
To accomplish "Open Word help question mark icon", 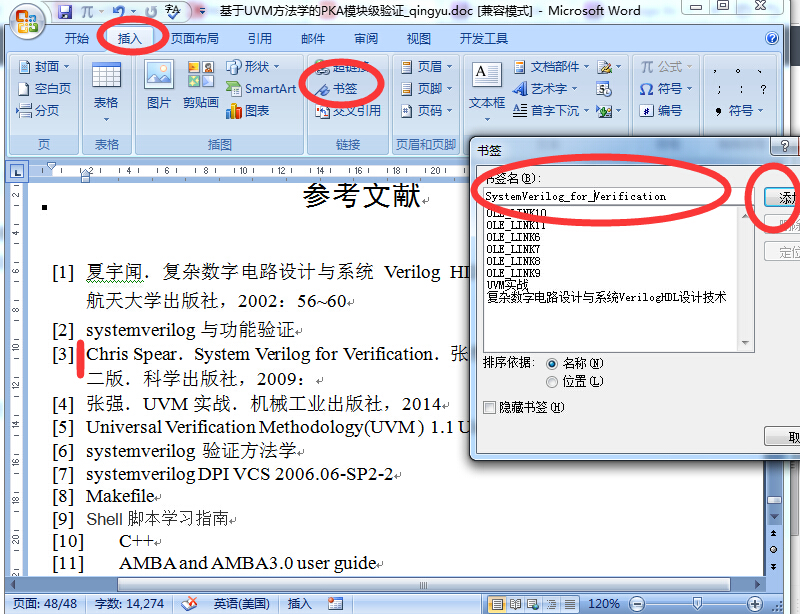I will (772, 38).
